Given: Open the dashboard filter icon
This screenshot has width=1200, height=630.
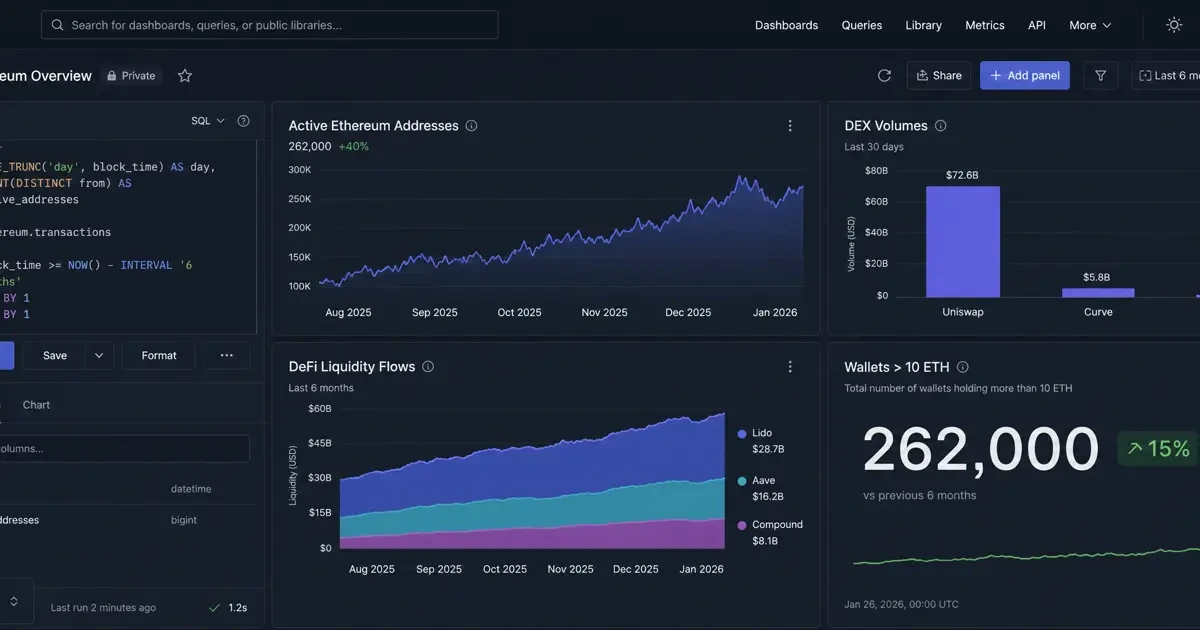Looking at the screenshot, I should coord(1100,75).
